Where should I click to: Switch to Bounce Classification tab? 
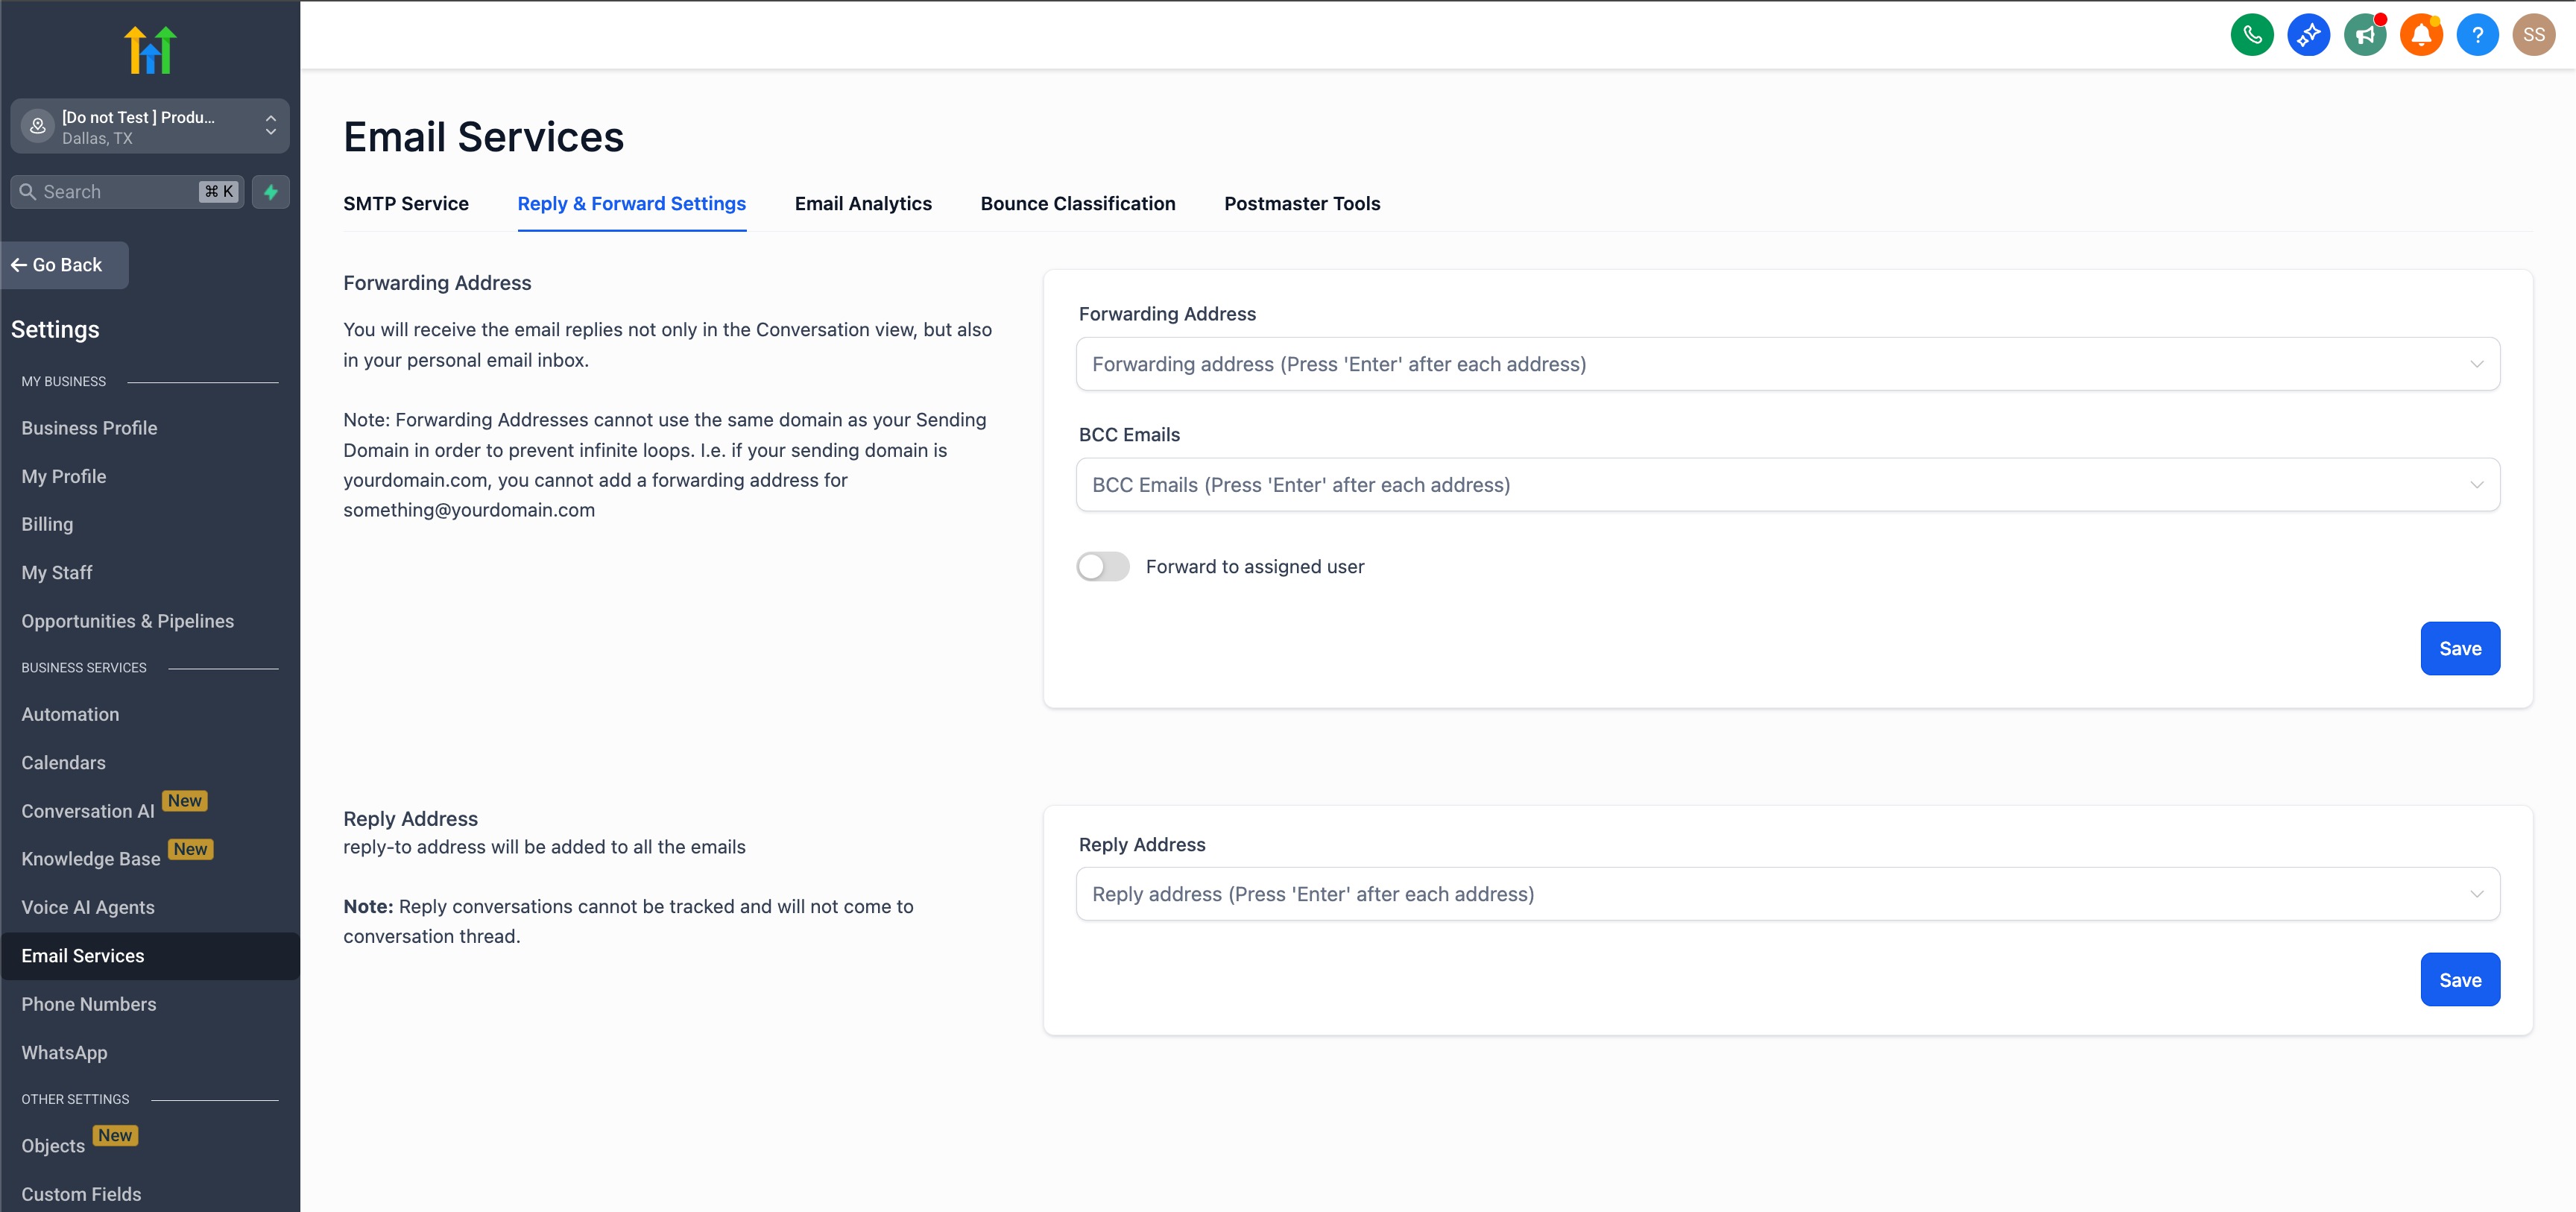[x=1077, y=204]
